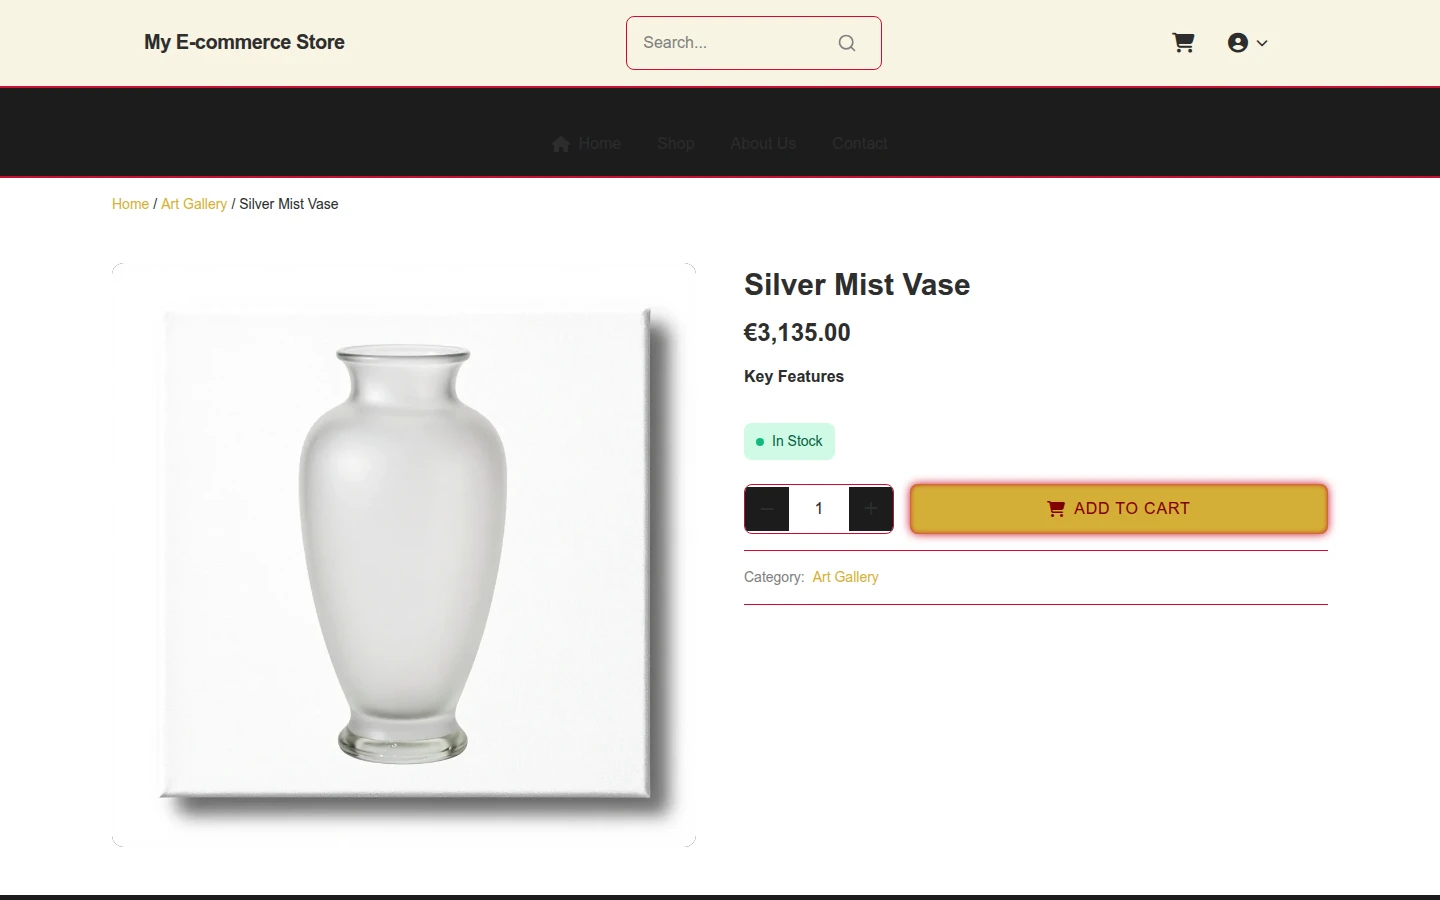Click the green In Stock badge

[x=789, y=441]
